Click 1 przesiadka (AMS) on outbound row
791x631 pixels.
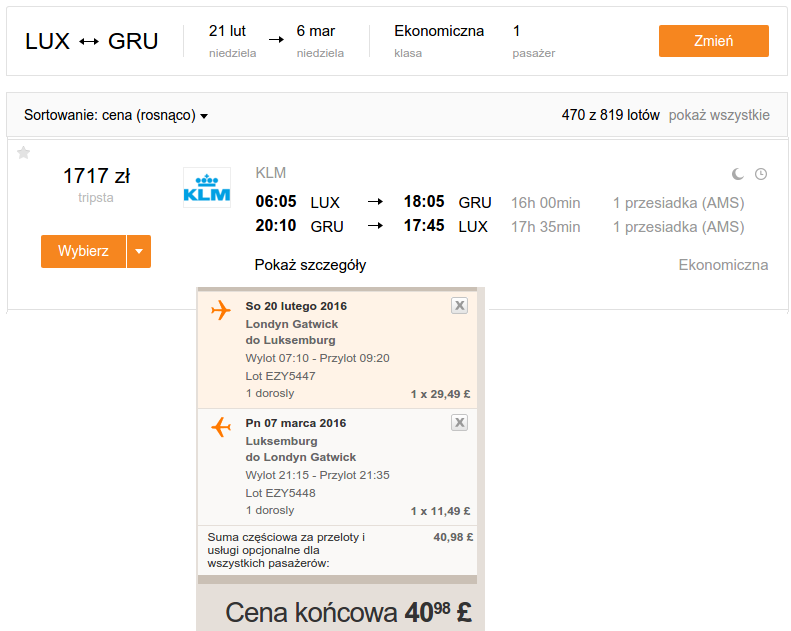679,203
